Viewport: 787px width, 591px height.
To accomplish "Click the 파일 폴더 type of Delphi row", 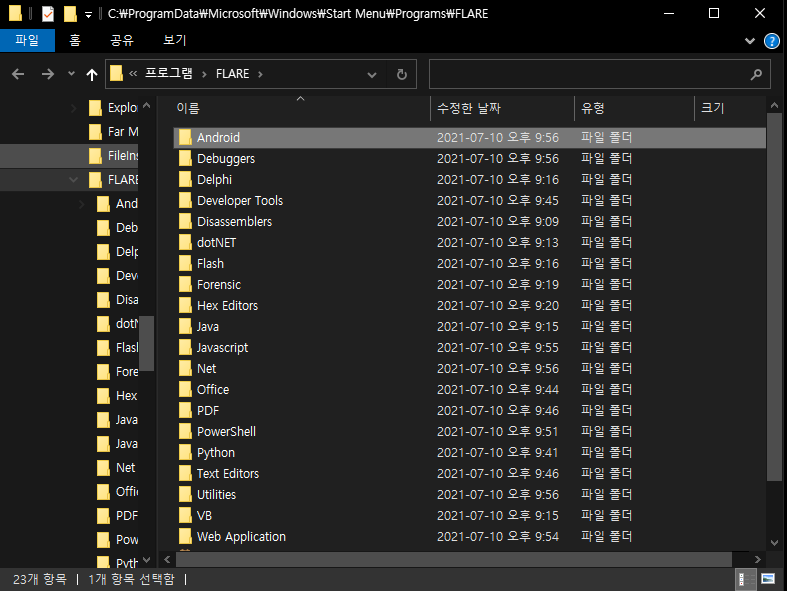I will click(606, 179).
